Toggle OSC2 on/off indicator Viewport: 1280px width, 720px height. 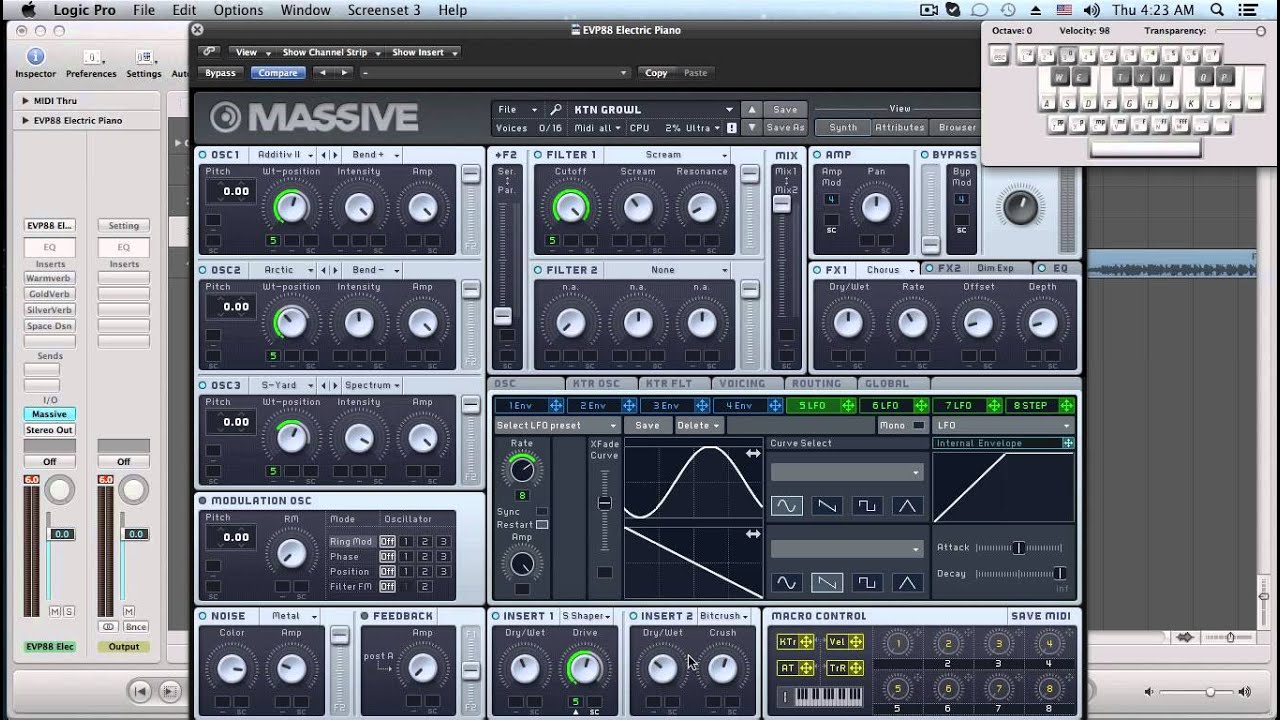point(203,270)
